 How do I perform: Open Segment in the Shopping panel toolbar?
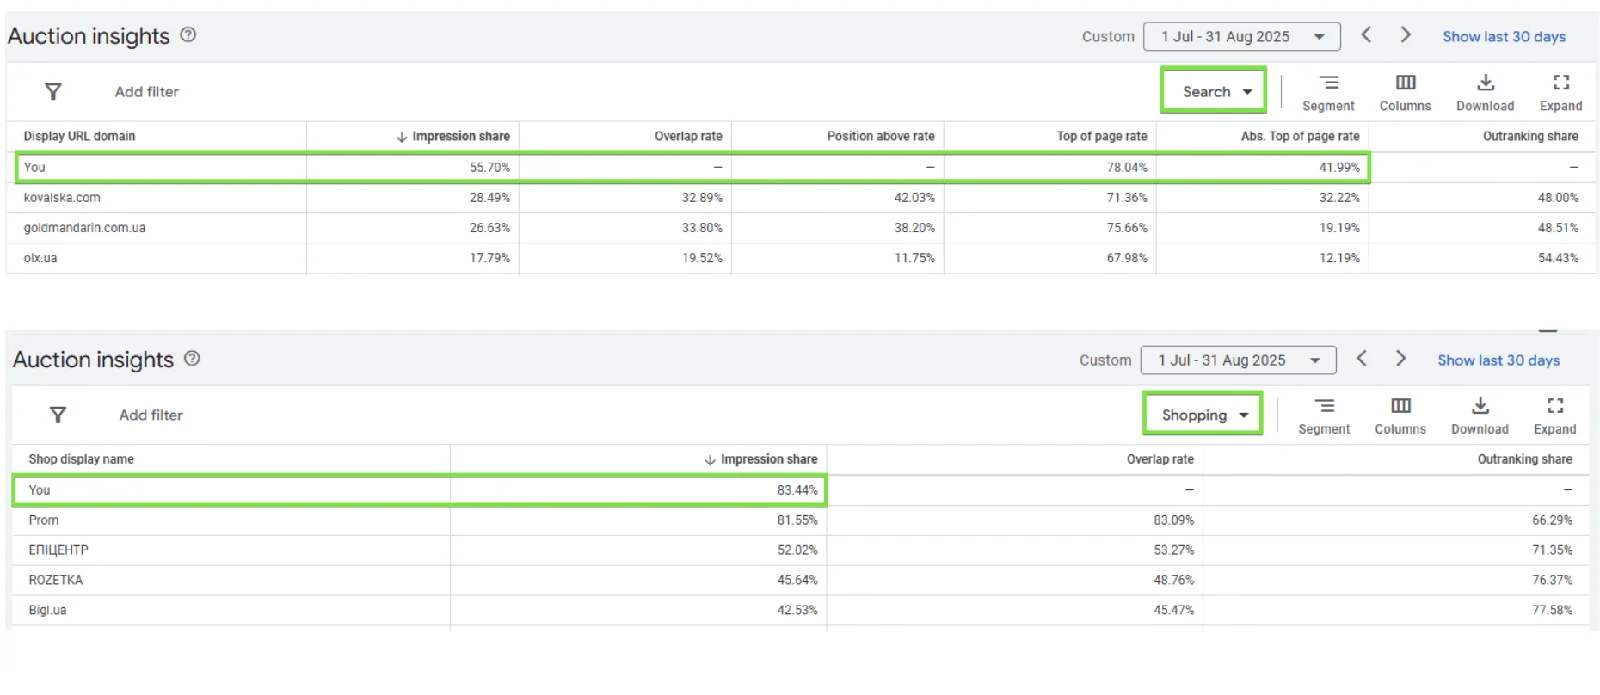pyautogui.click(x=1324, y=416)
